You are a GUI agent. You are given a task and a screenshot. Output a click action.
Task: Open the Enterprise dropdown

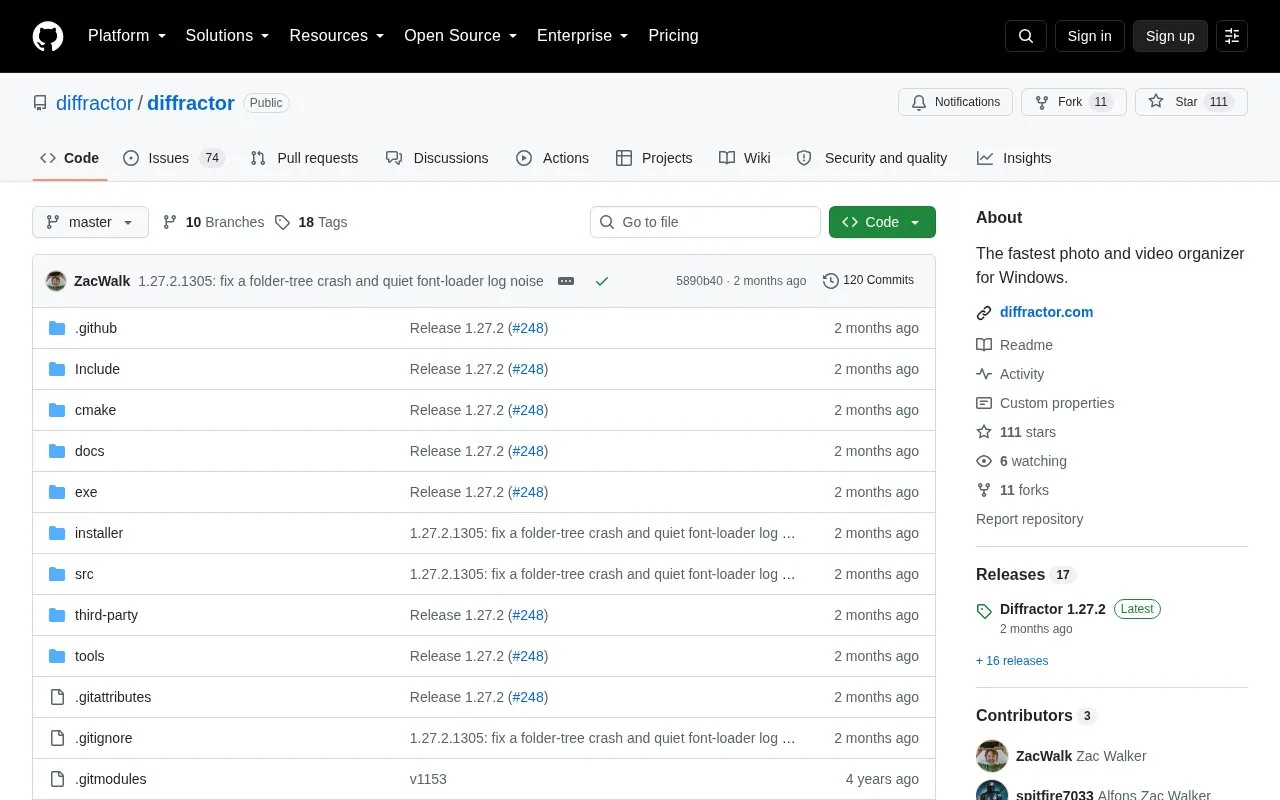click(x=583, y=36)
